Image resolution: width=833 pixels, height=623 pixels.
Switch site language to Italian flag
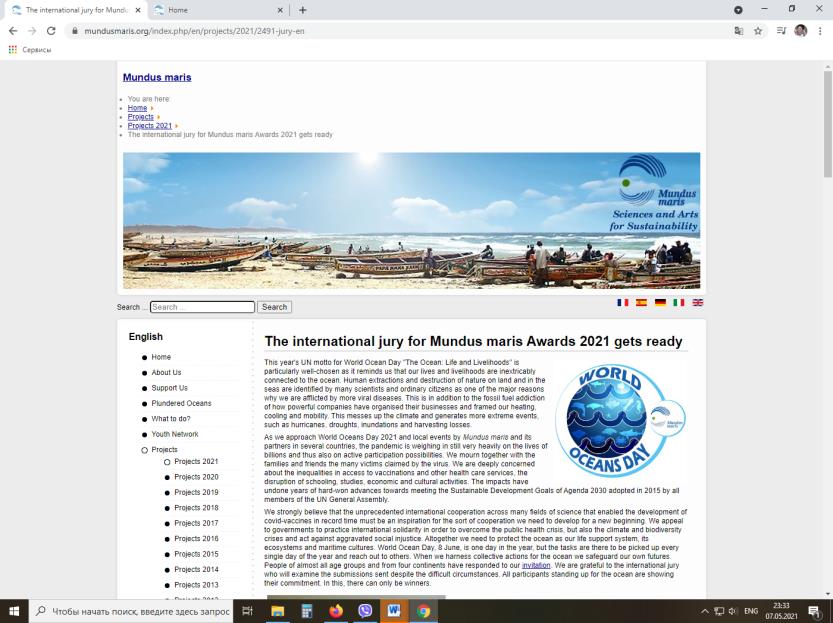click(679, 302)
